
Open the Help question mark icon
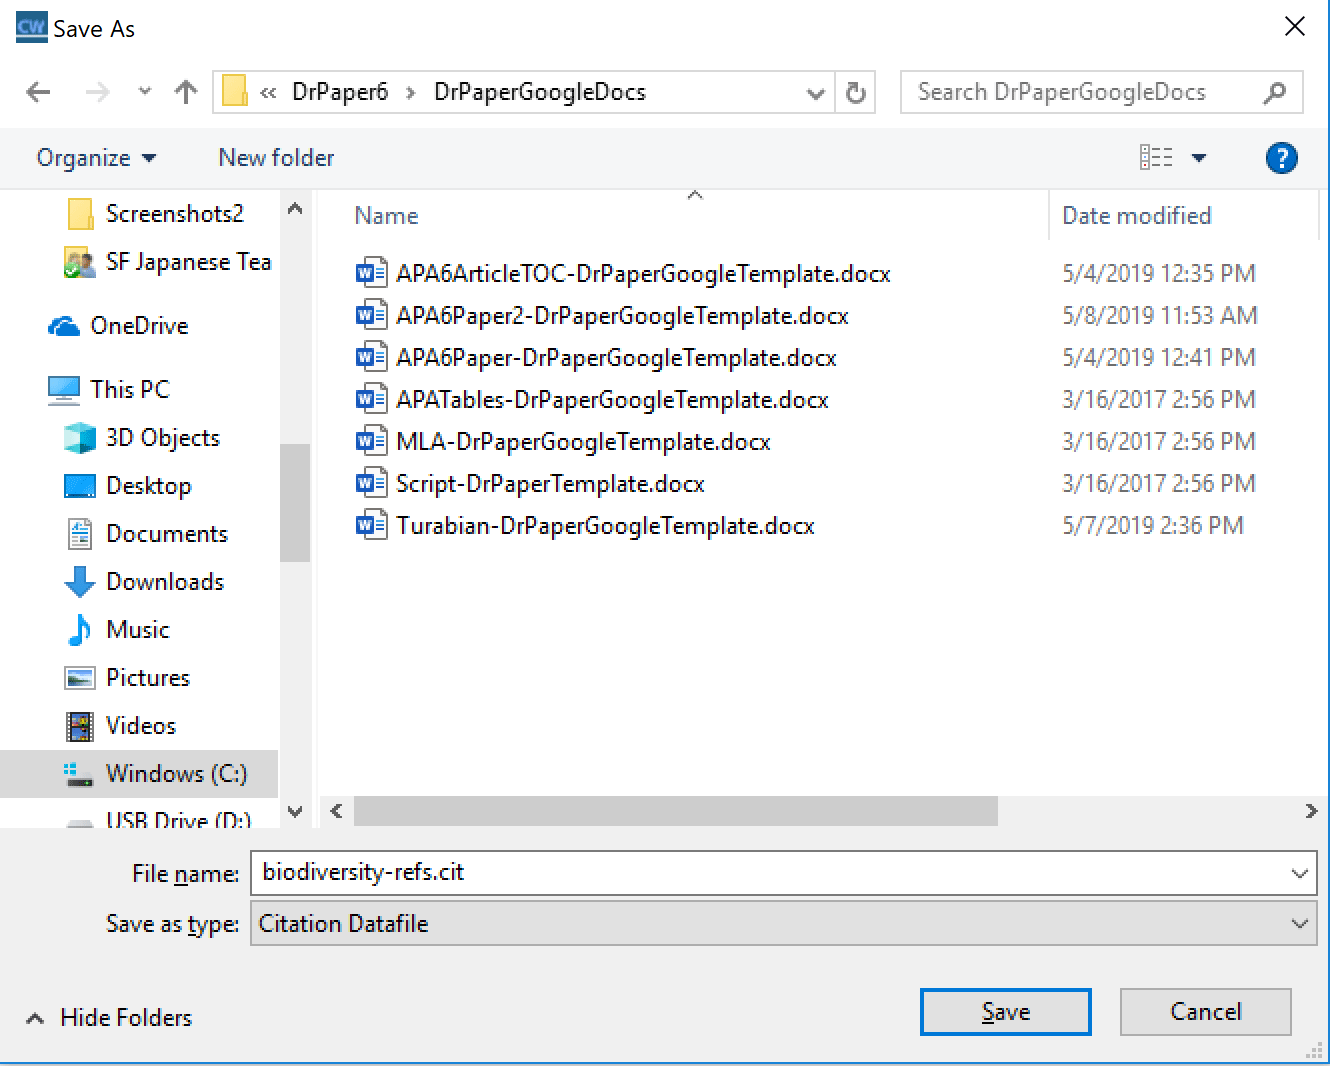[x=1281, y=158]
